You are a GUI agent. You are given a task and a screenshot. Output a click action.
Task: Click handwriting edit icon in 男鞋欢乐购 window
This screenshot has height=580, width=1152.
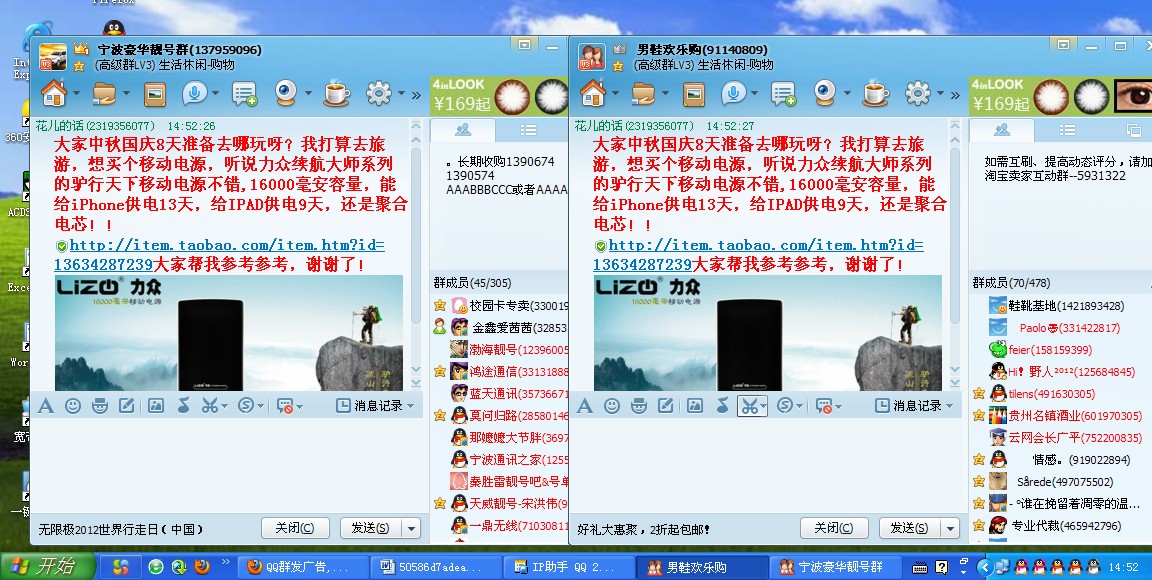tap(666, 406)
